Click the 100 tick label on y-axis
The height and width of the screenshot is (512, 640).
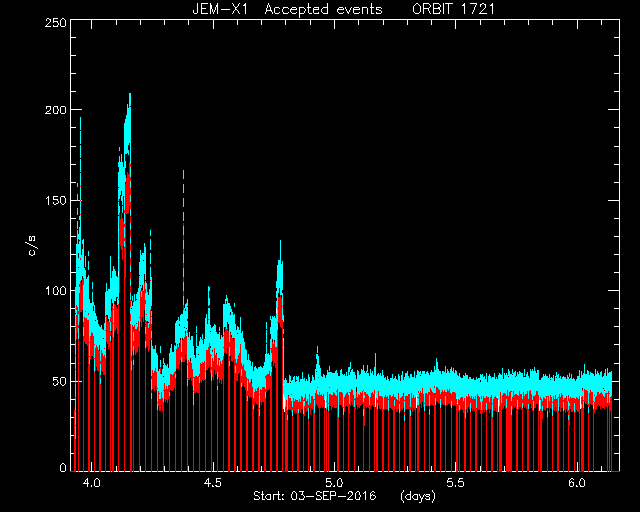[56, 291]
